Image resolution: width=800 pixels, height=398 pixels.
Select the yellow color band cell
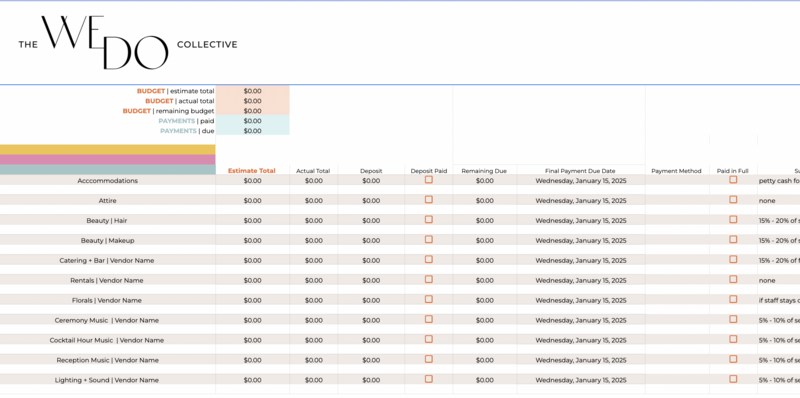[x=108, y=150]
